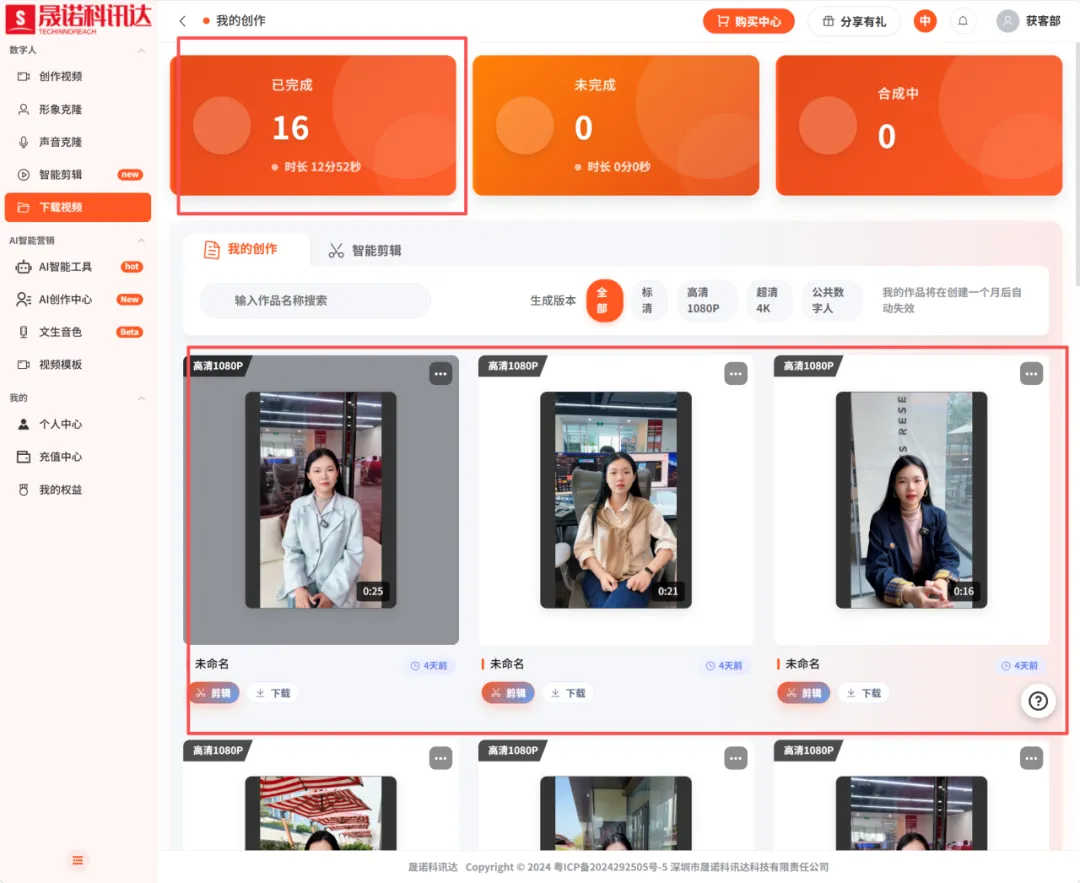Click 下载 under the 0:25 video
Viewport: 1080px width, 883px height.
click(273, 693)
